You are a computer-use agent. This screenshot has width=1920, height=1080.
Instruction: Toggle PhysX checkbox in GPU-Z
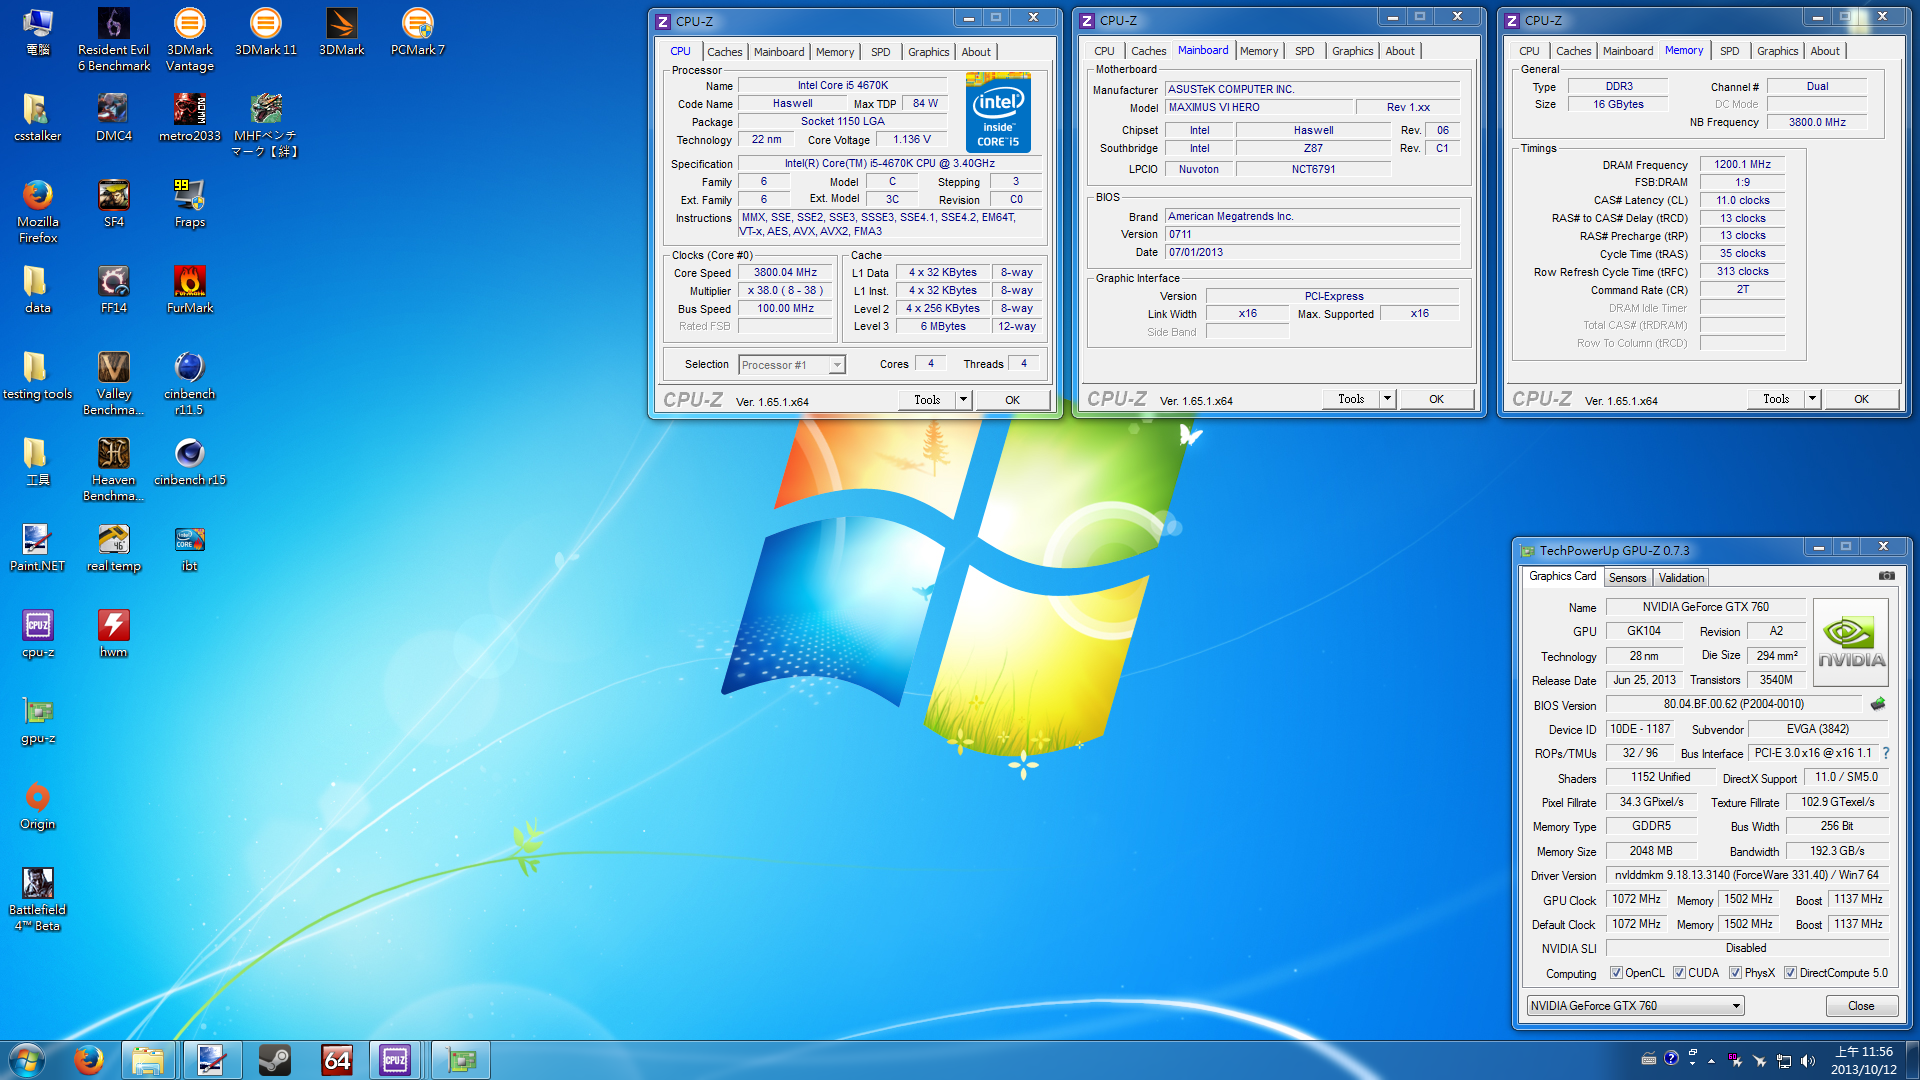tap(1735, 973)
